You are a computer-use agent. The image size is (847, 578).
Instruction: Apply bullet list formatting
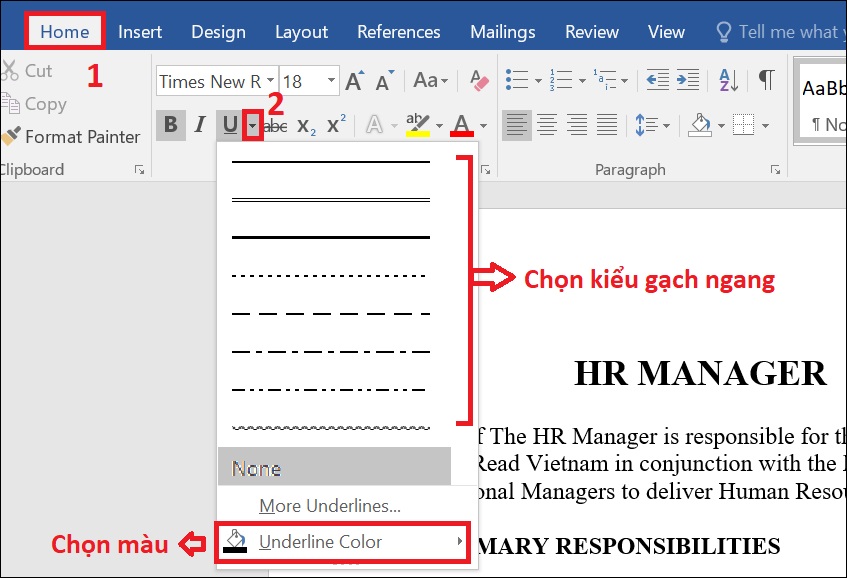coord(517,80)
